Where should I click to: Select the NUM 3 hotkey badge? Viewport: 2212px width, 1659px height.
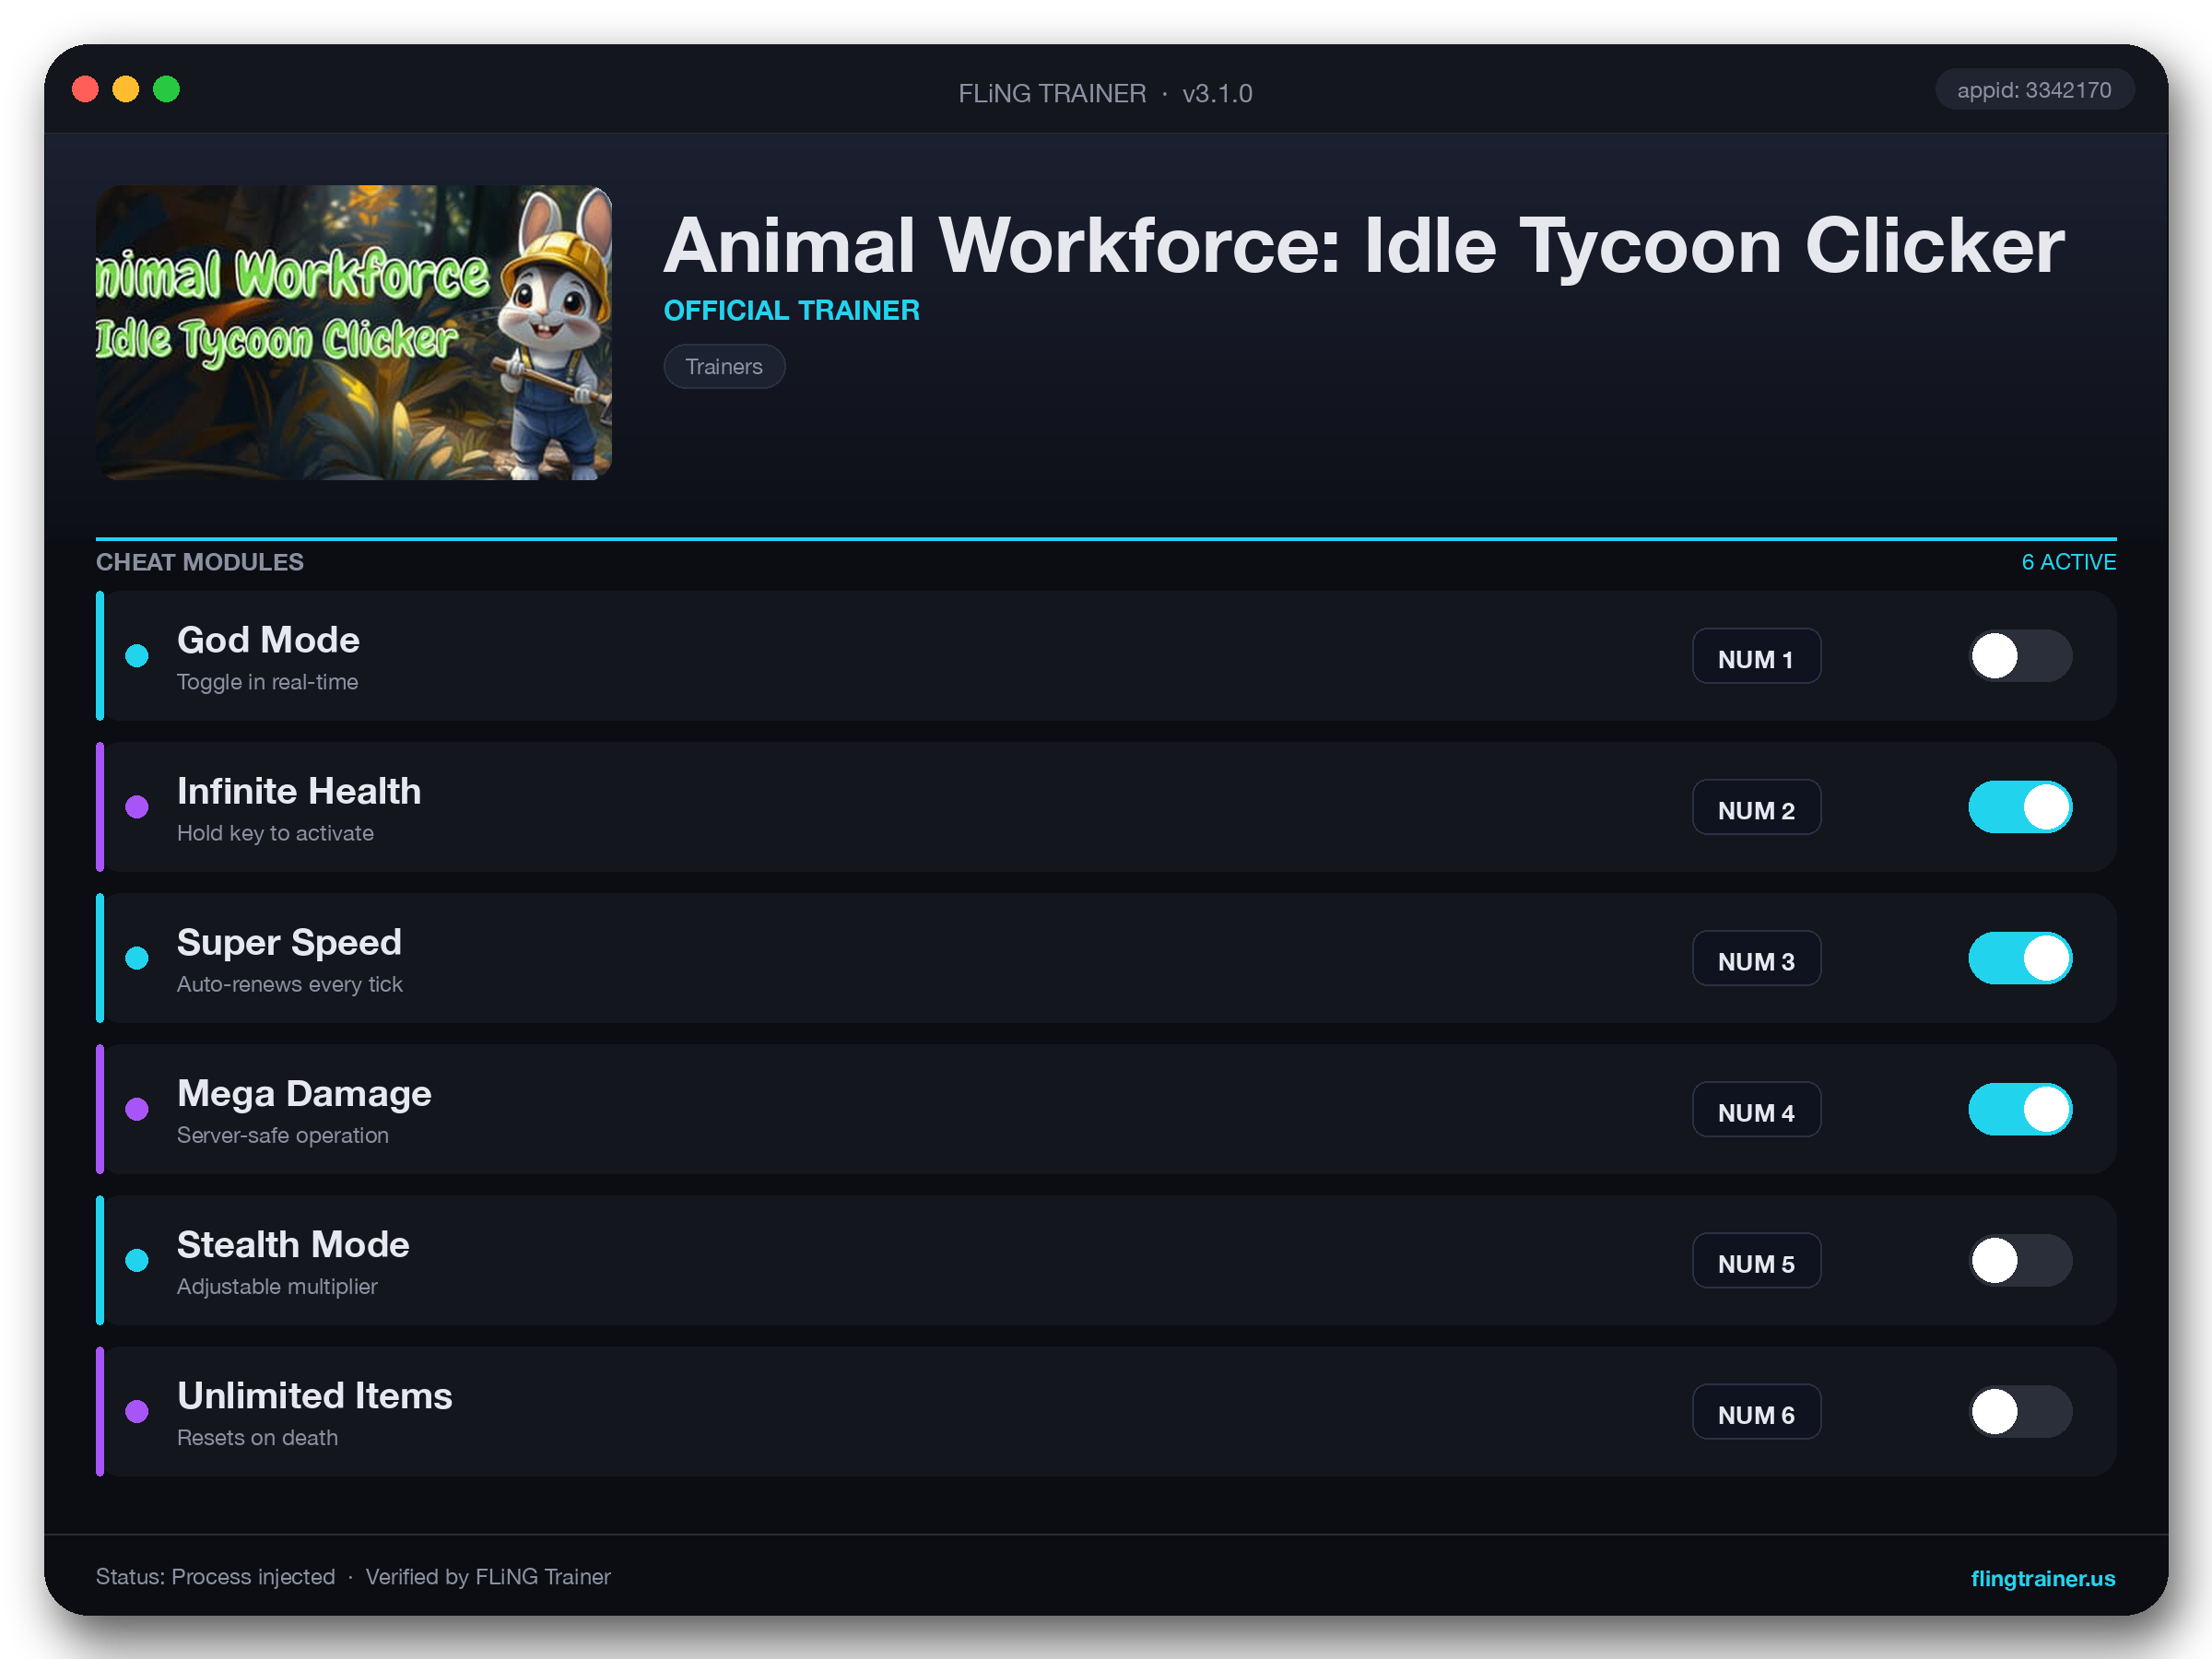(1756, 958)
